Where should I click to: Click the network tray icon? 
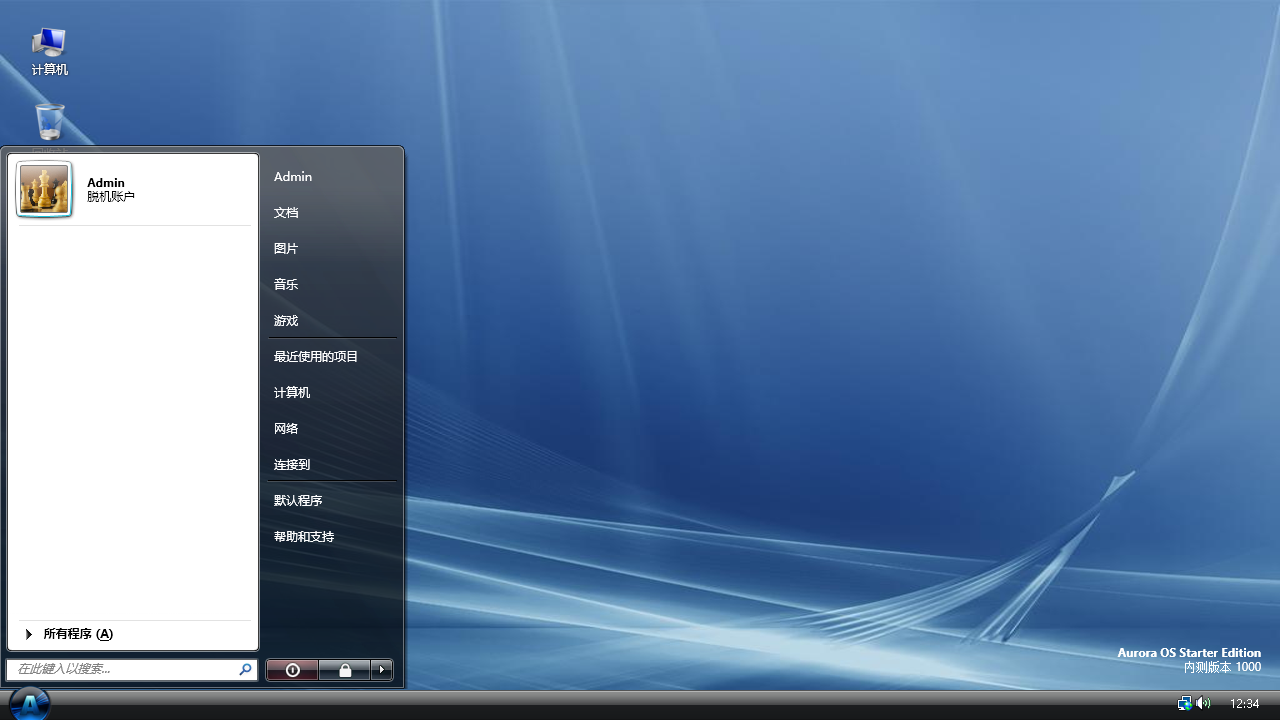point(1184,703)
